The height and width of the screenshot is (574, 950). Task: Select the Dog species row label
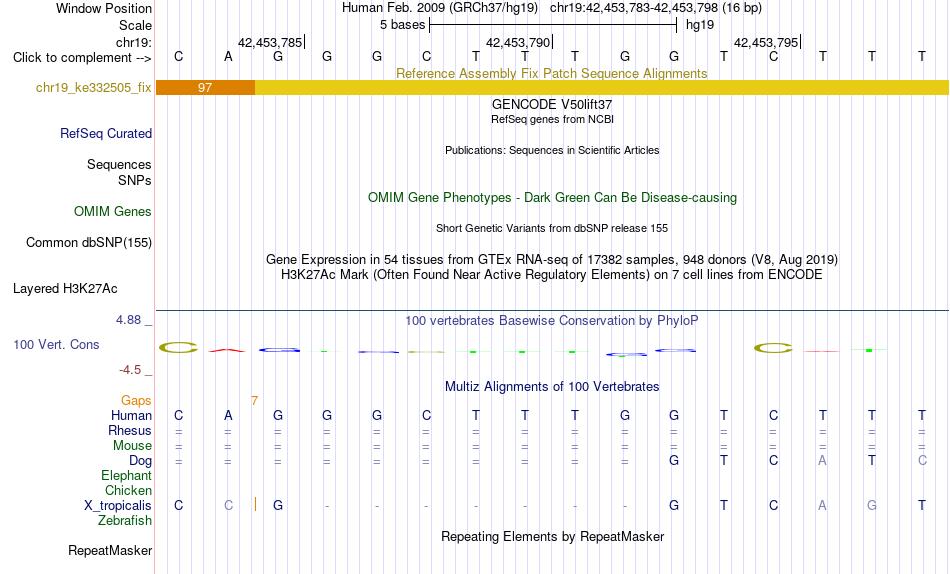point(140,461)
